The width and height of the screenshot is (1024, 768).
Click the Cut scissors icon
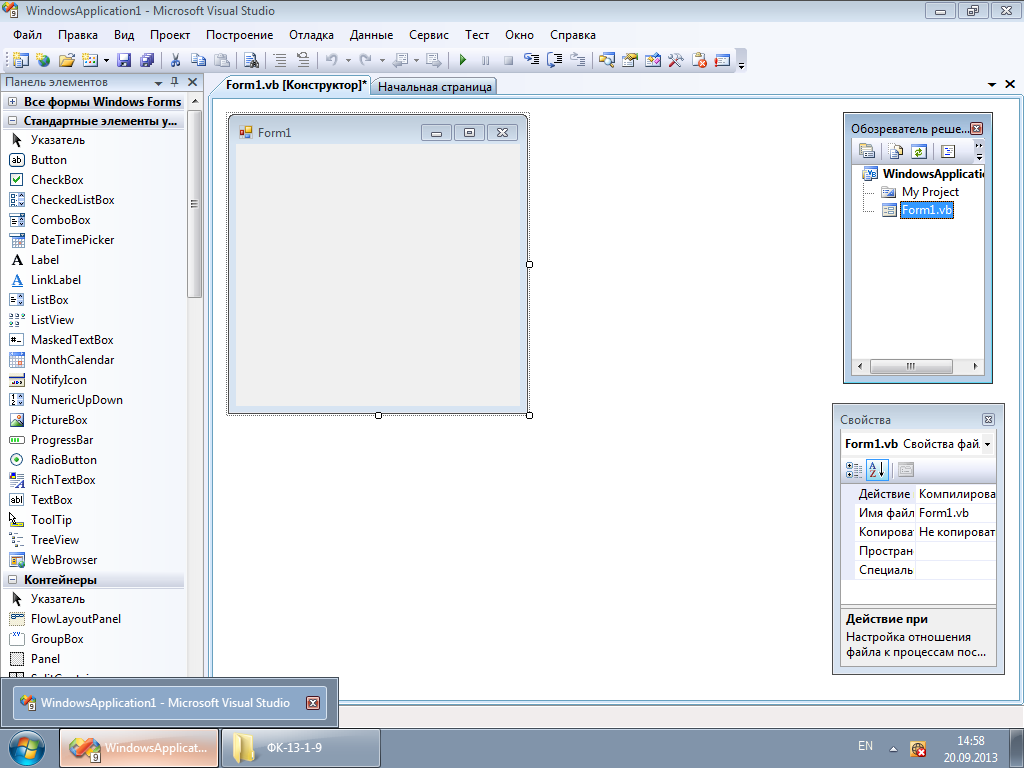pos(175,60)
